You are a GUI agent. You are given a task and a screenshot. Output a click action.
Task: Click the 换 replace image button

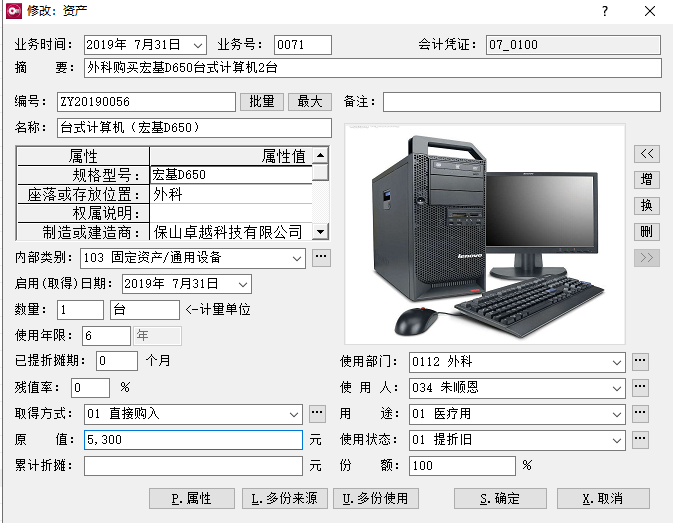tap(647, 206)
